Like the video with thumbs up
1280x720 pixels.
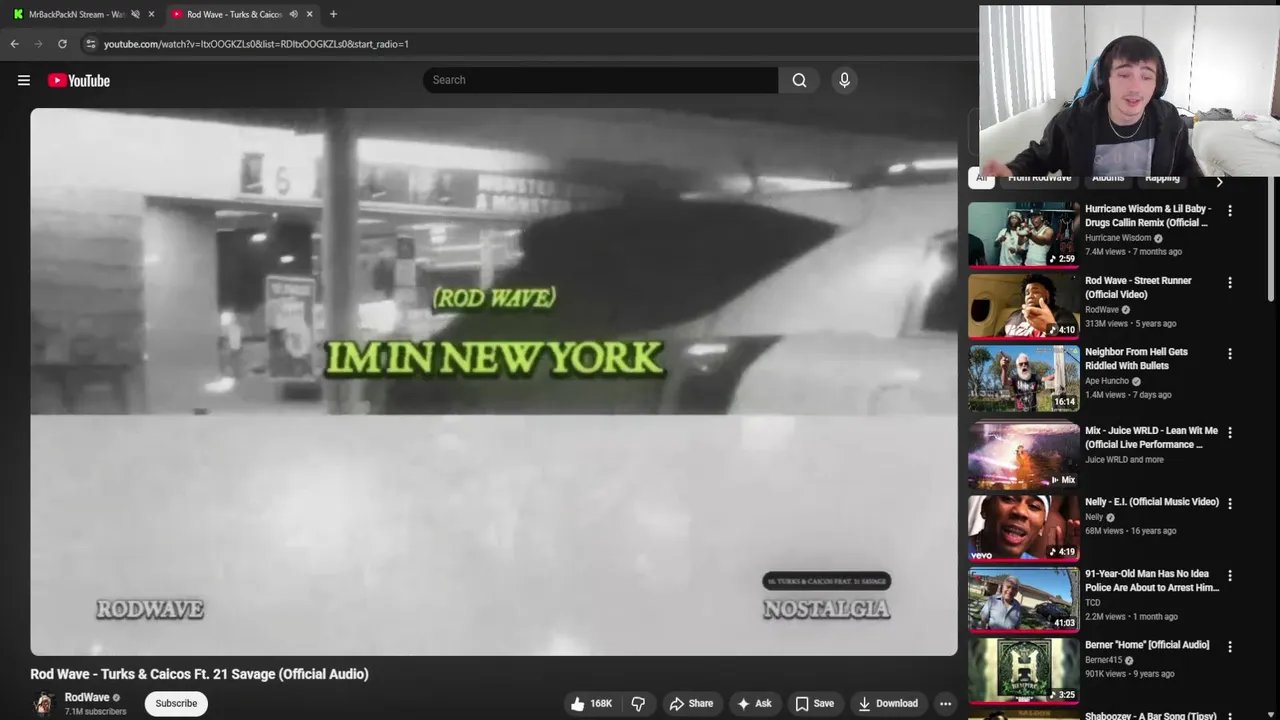coord(591,703)
